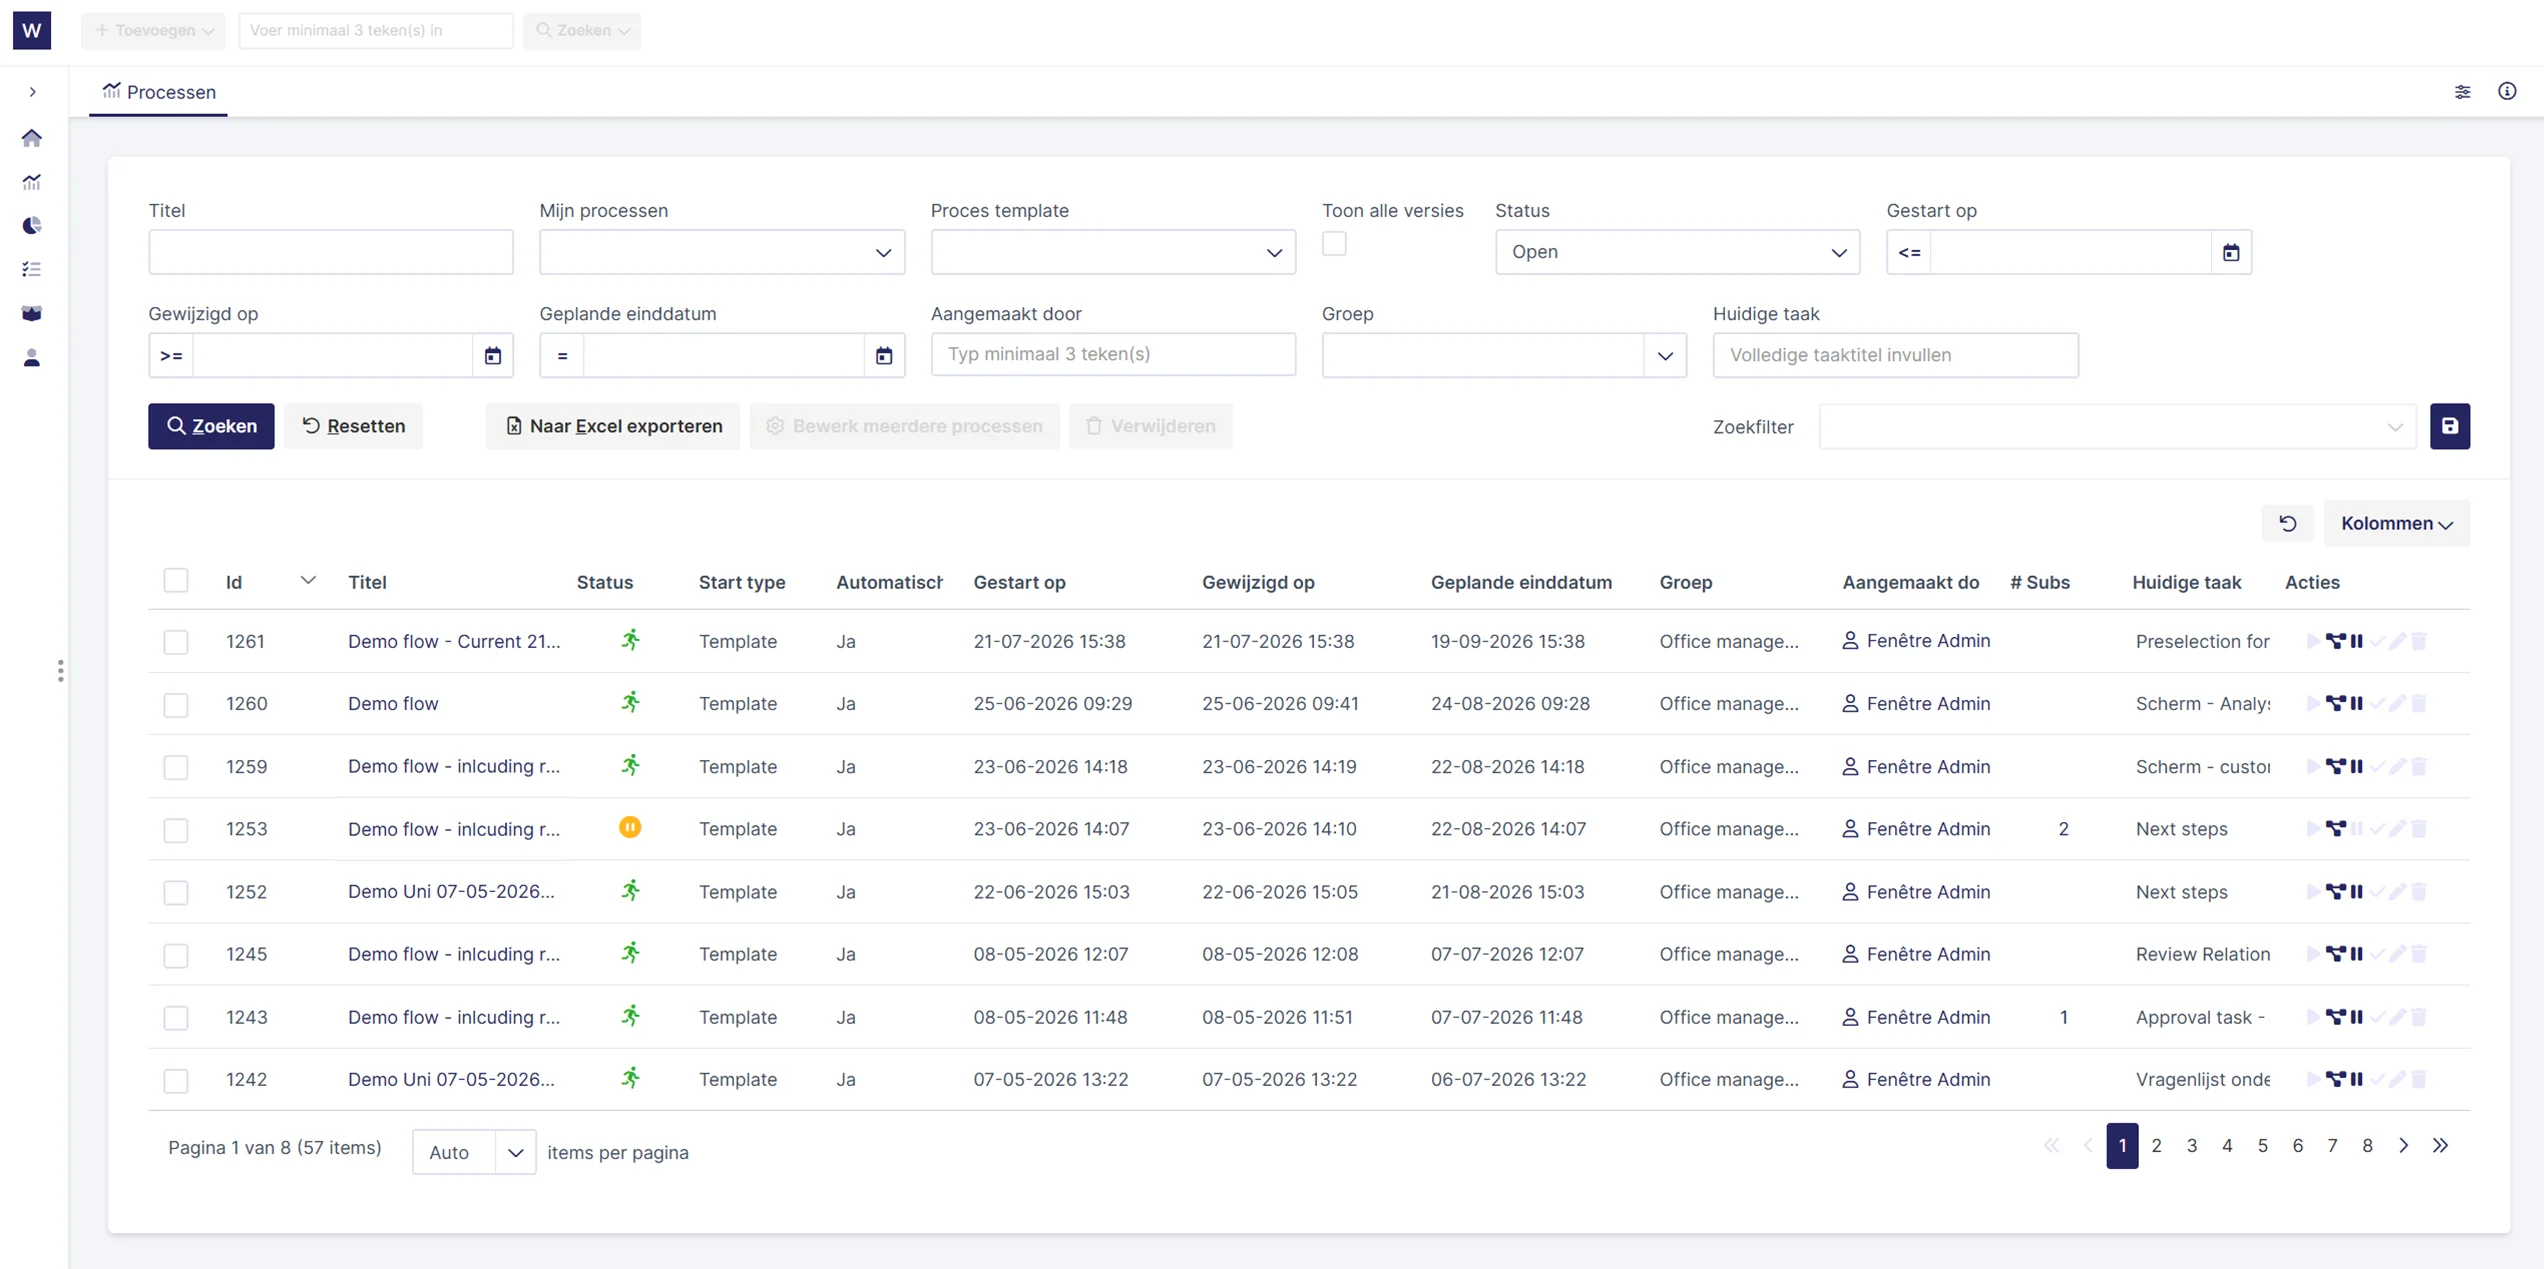Open the Zoekfilter dropdown
2544x1269 pixels.
pos(2117,427)
